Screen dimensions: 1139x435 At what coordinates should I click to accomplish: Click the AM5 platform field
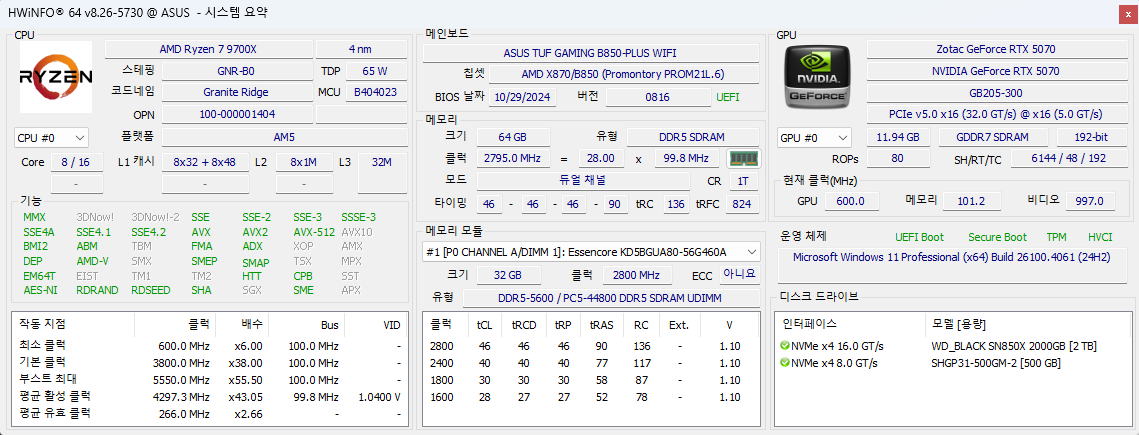284,137
